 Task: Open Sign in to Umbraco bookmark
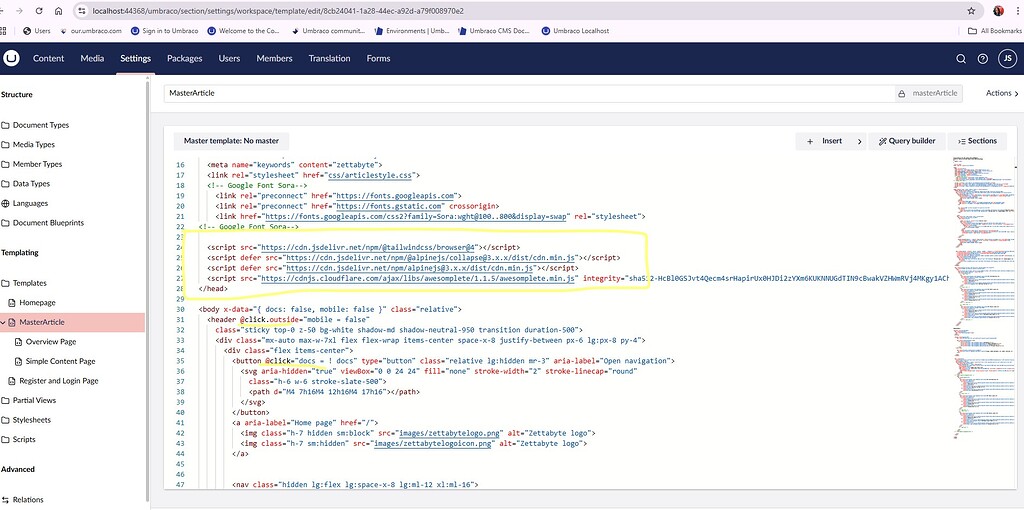coord(164,31)
